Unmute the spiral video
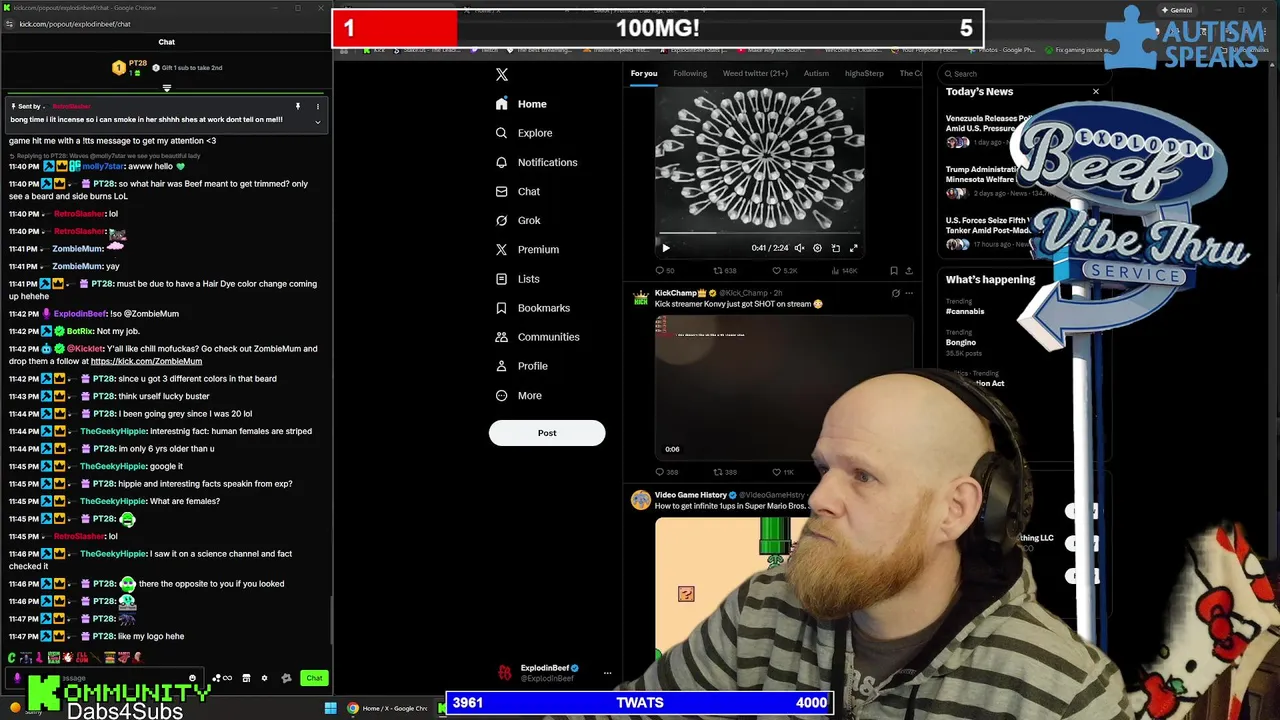 click(799, 248)
